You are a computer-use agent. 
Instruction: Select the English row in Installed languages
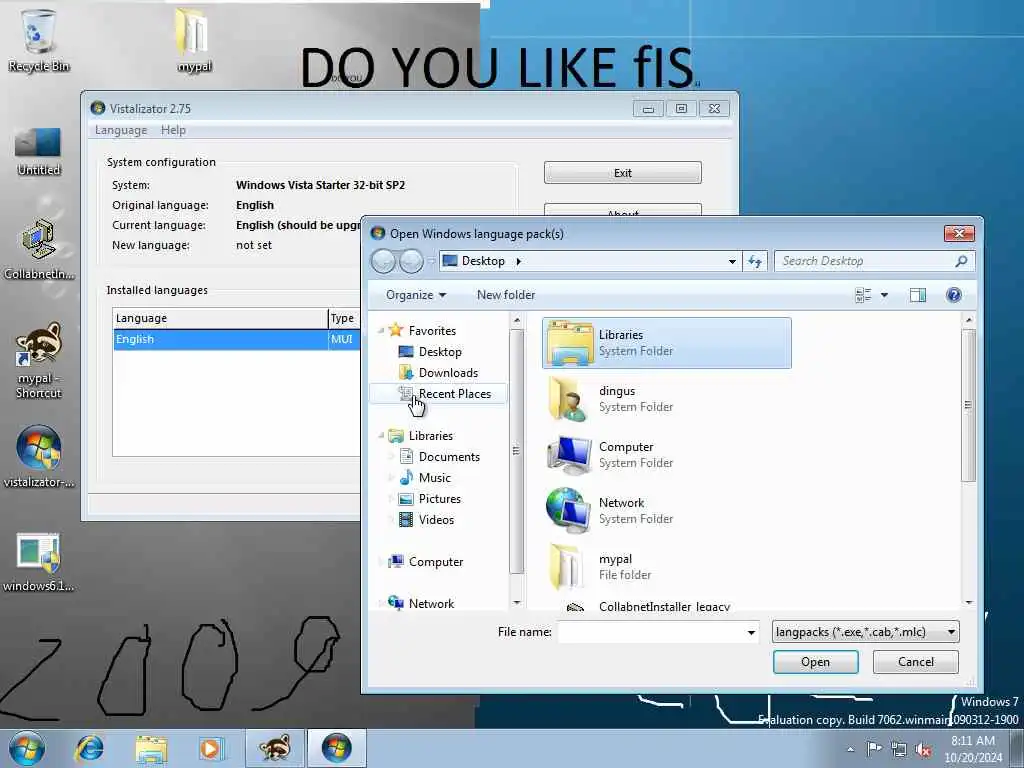(x=236, y=339)
